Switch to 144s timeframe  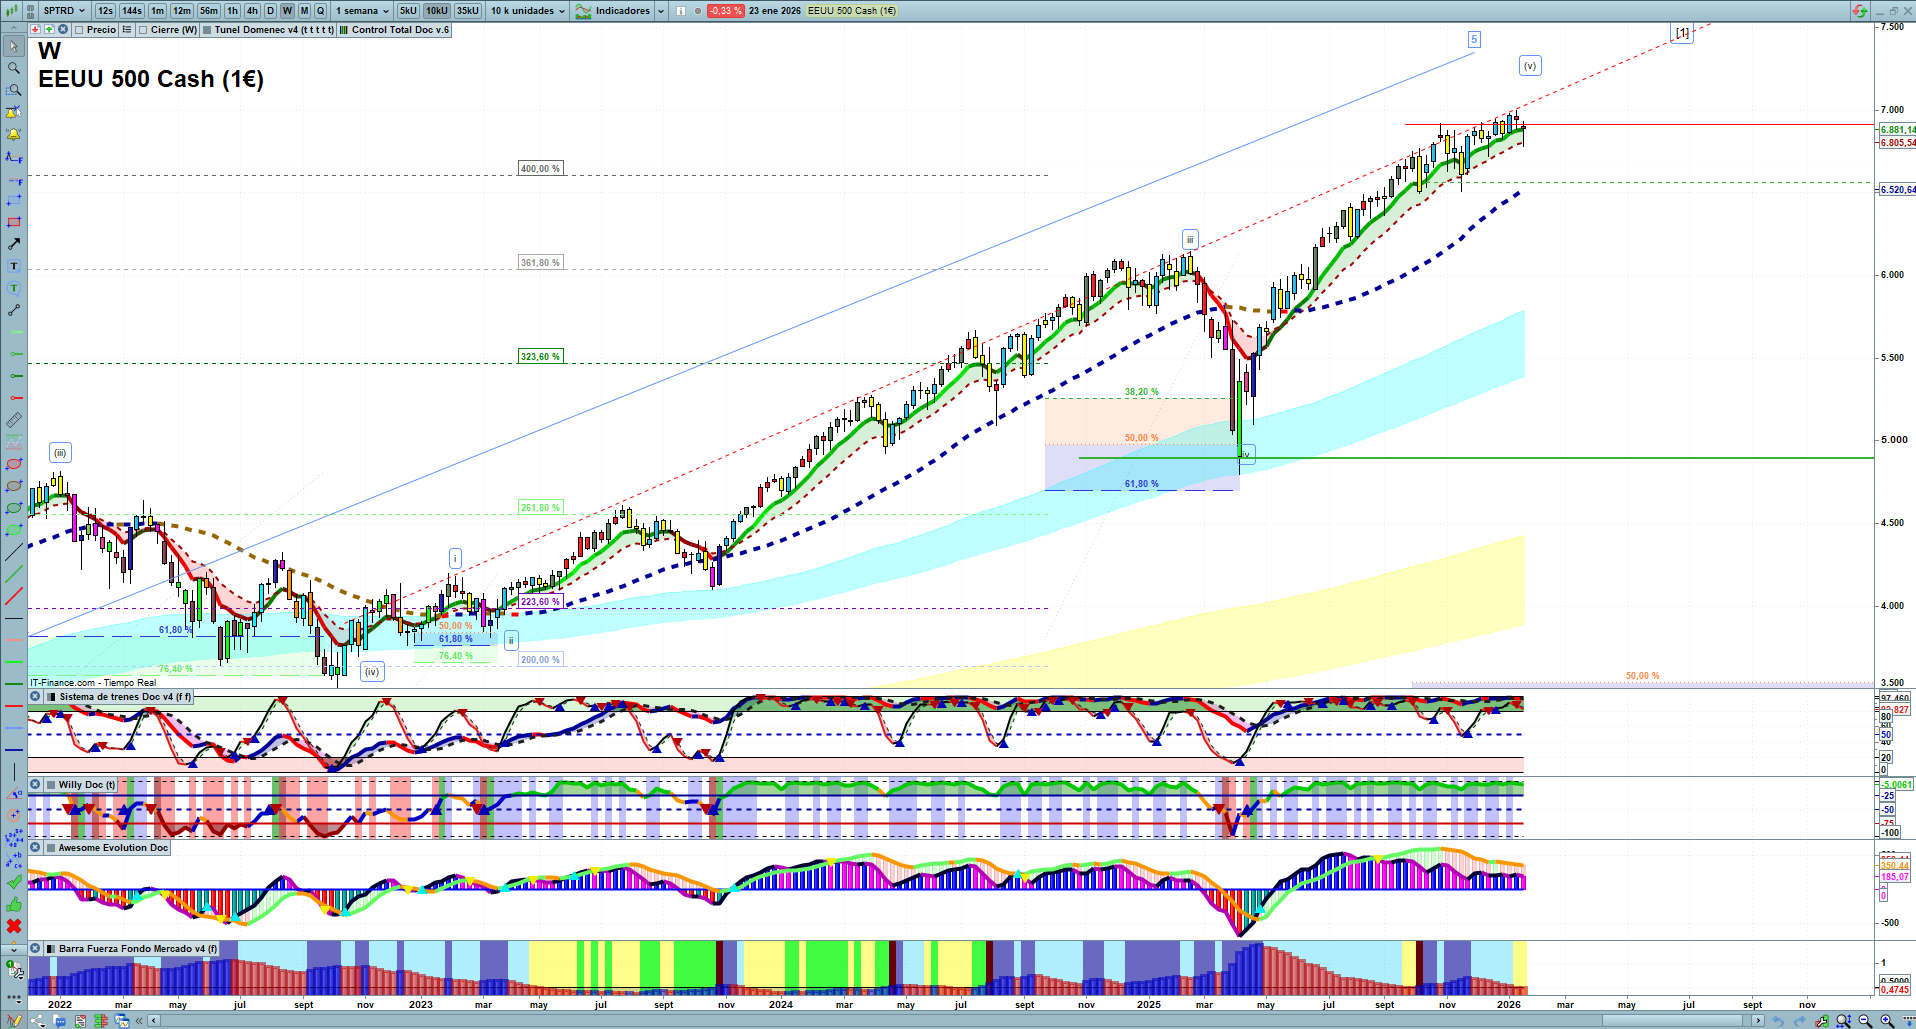click(132, 11)
